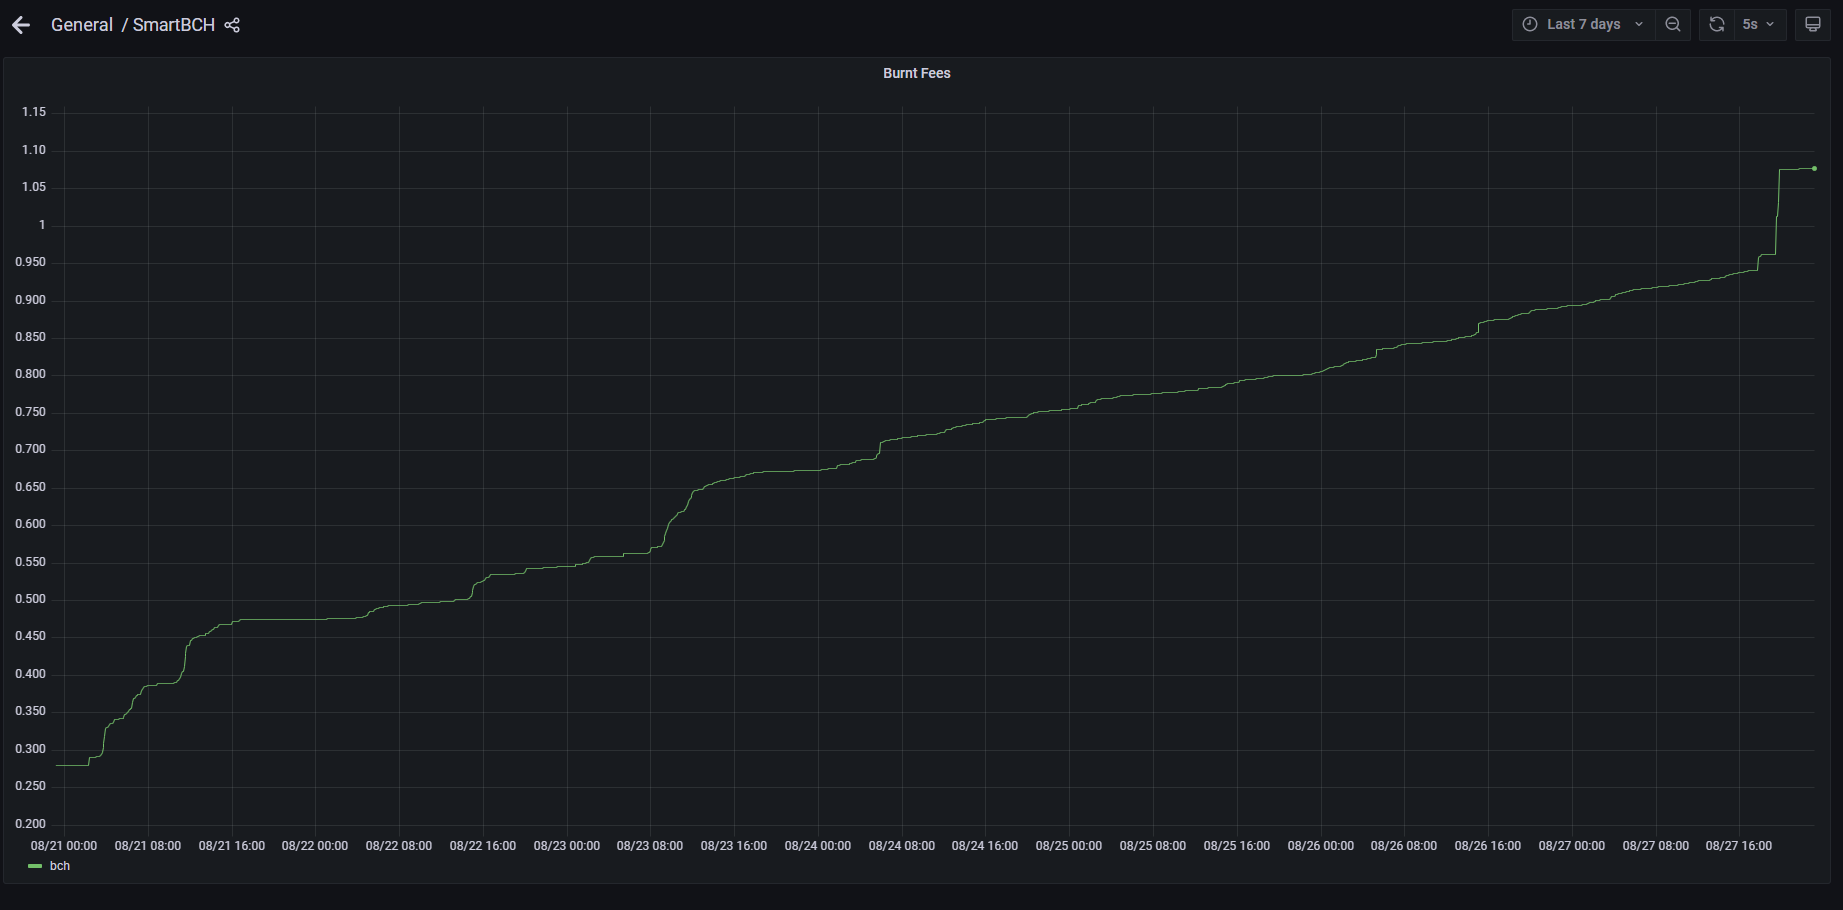This screenshot has height=910, width=1843.
Task: Click the 08/26 00:00 x-axis label
Action: pyautogui.click(x=1321, y=846)
